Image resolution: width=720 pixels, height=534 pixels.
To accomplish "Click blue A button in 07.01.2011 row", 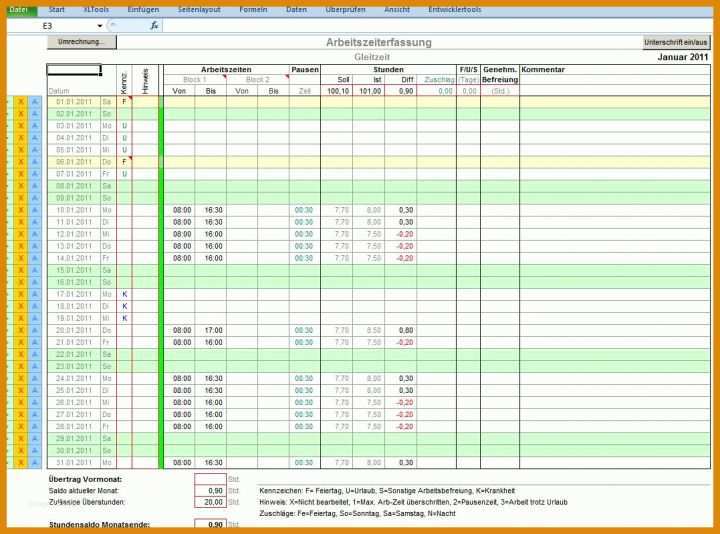I will point(35,174).
